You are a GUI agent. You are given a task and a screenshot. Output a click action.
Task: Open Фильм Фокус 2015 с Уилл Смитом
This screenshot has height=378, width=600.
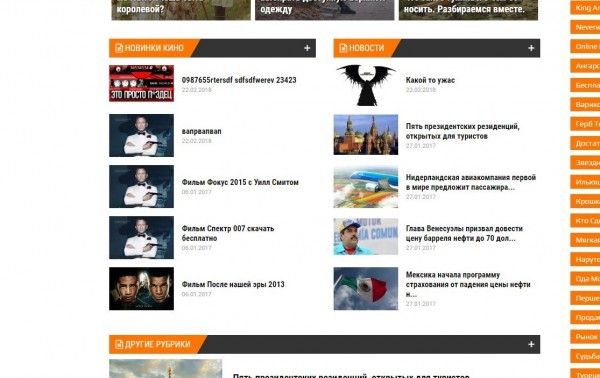click(x=240, y=182)
